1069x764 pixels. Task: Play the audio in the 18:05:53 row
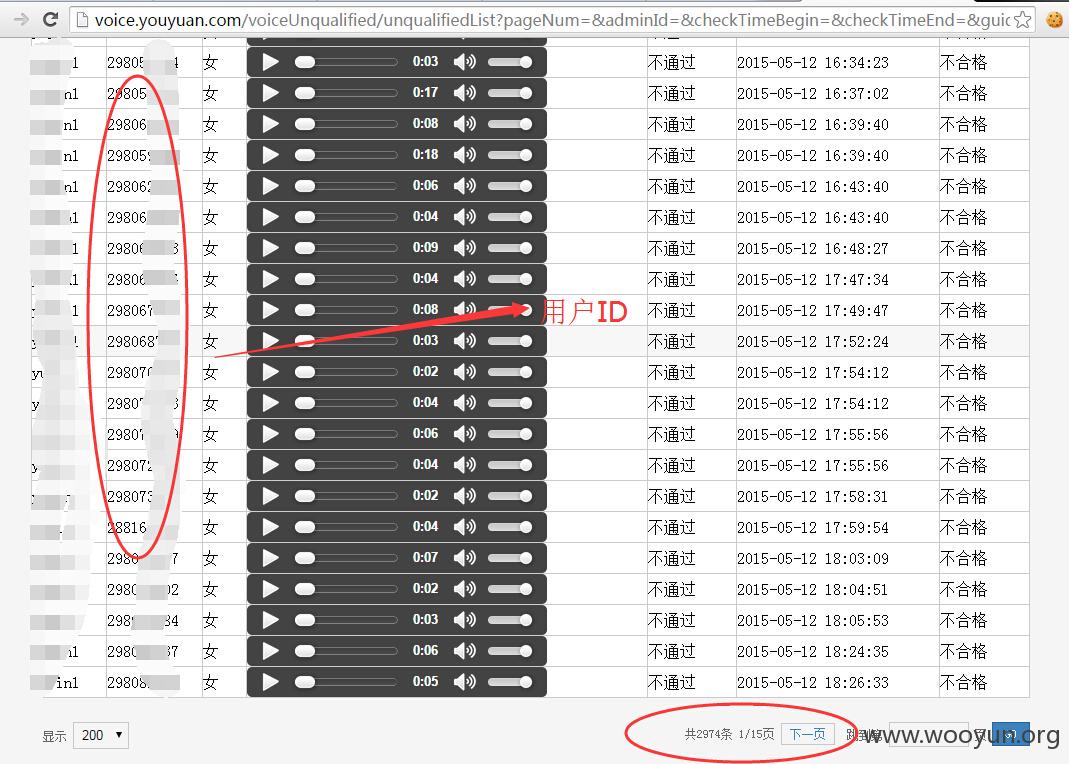[x=270, y=620]
